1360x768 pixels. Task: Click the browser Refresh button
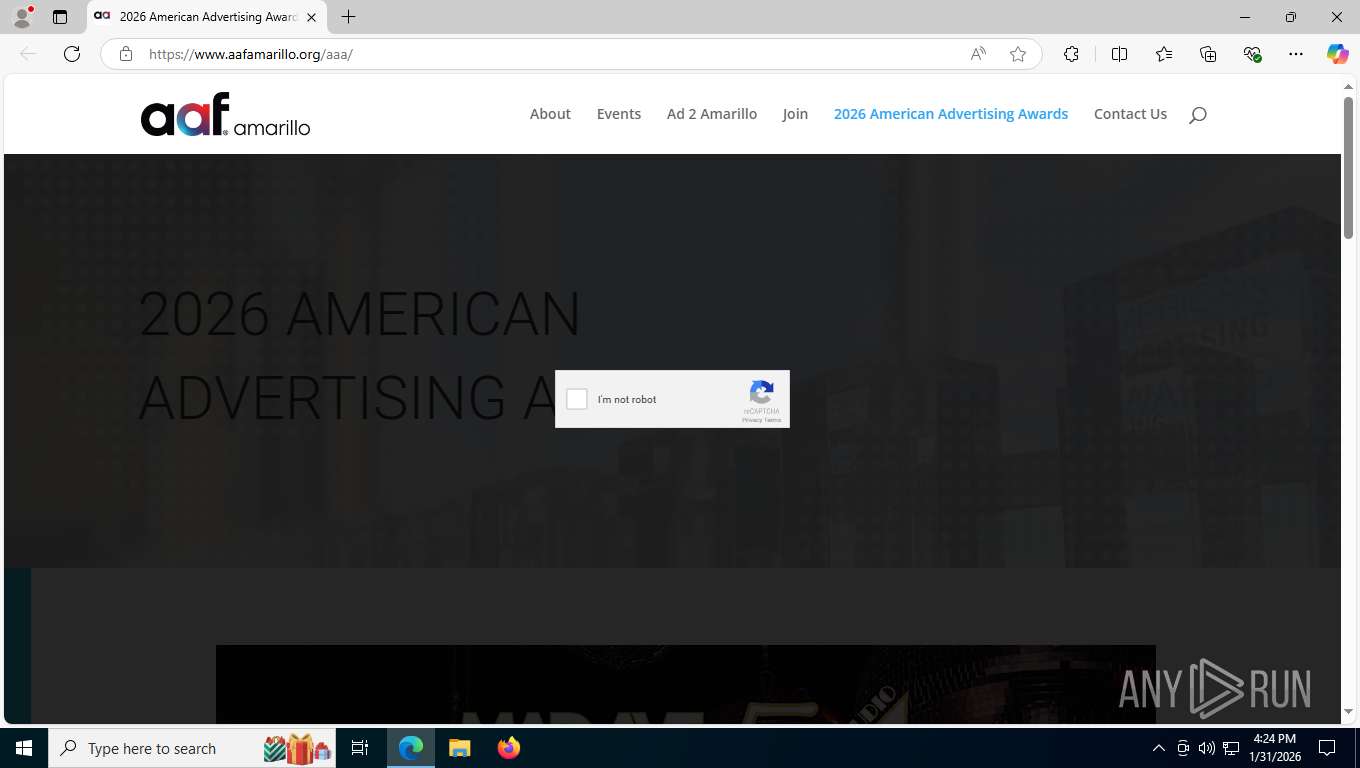click(72, 54)
